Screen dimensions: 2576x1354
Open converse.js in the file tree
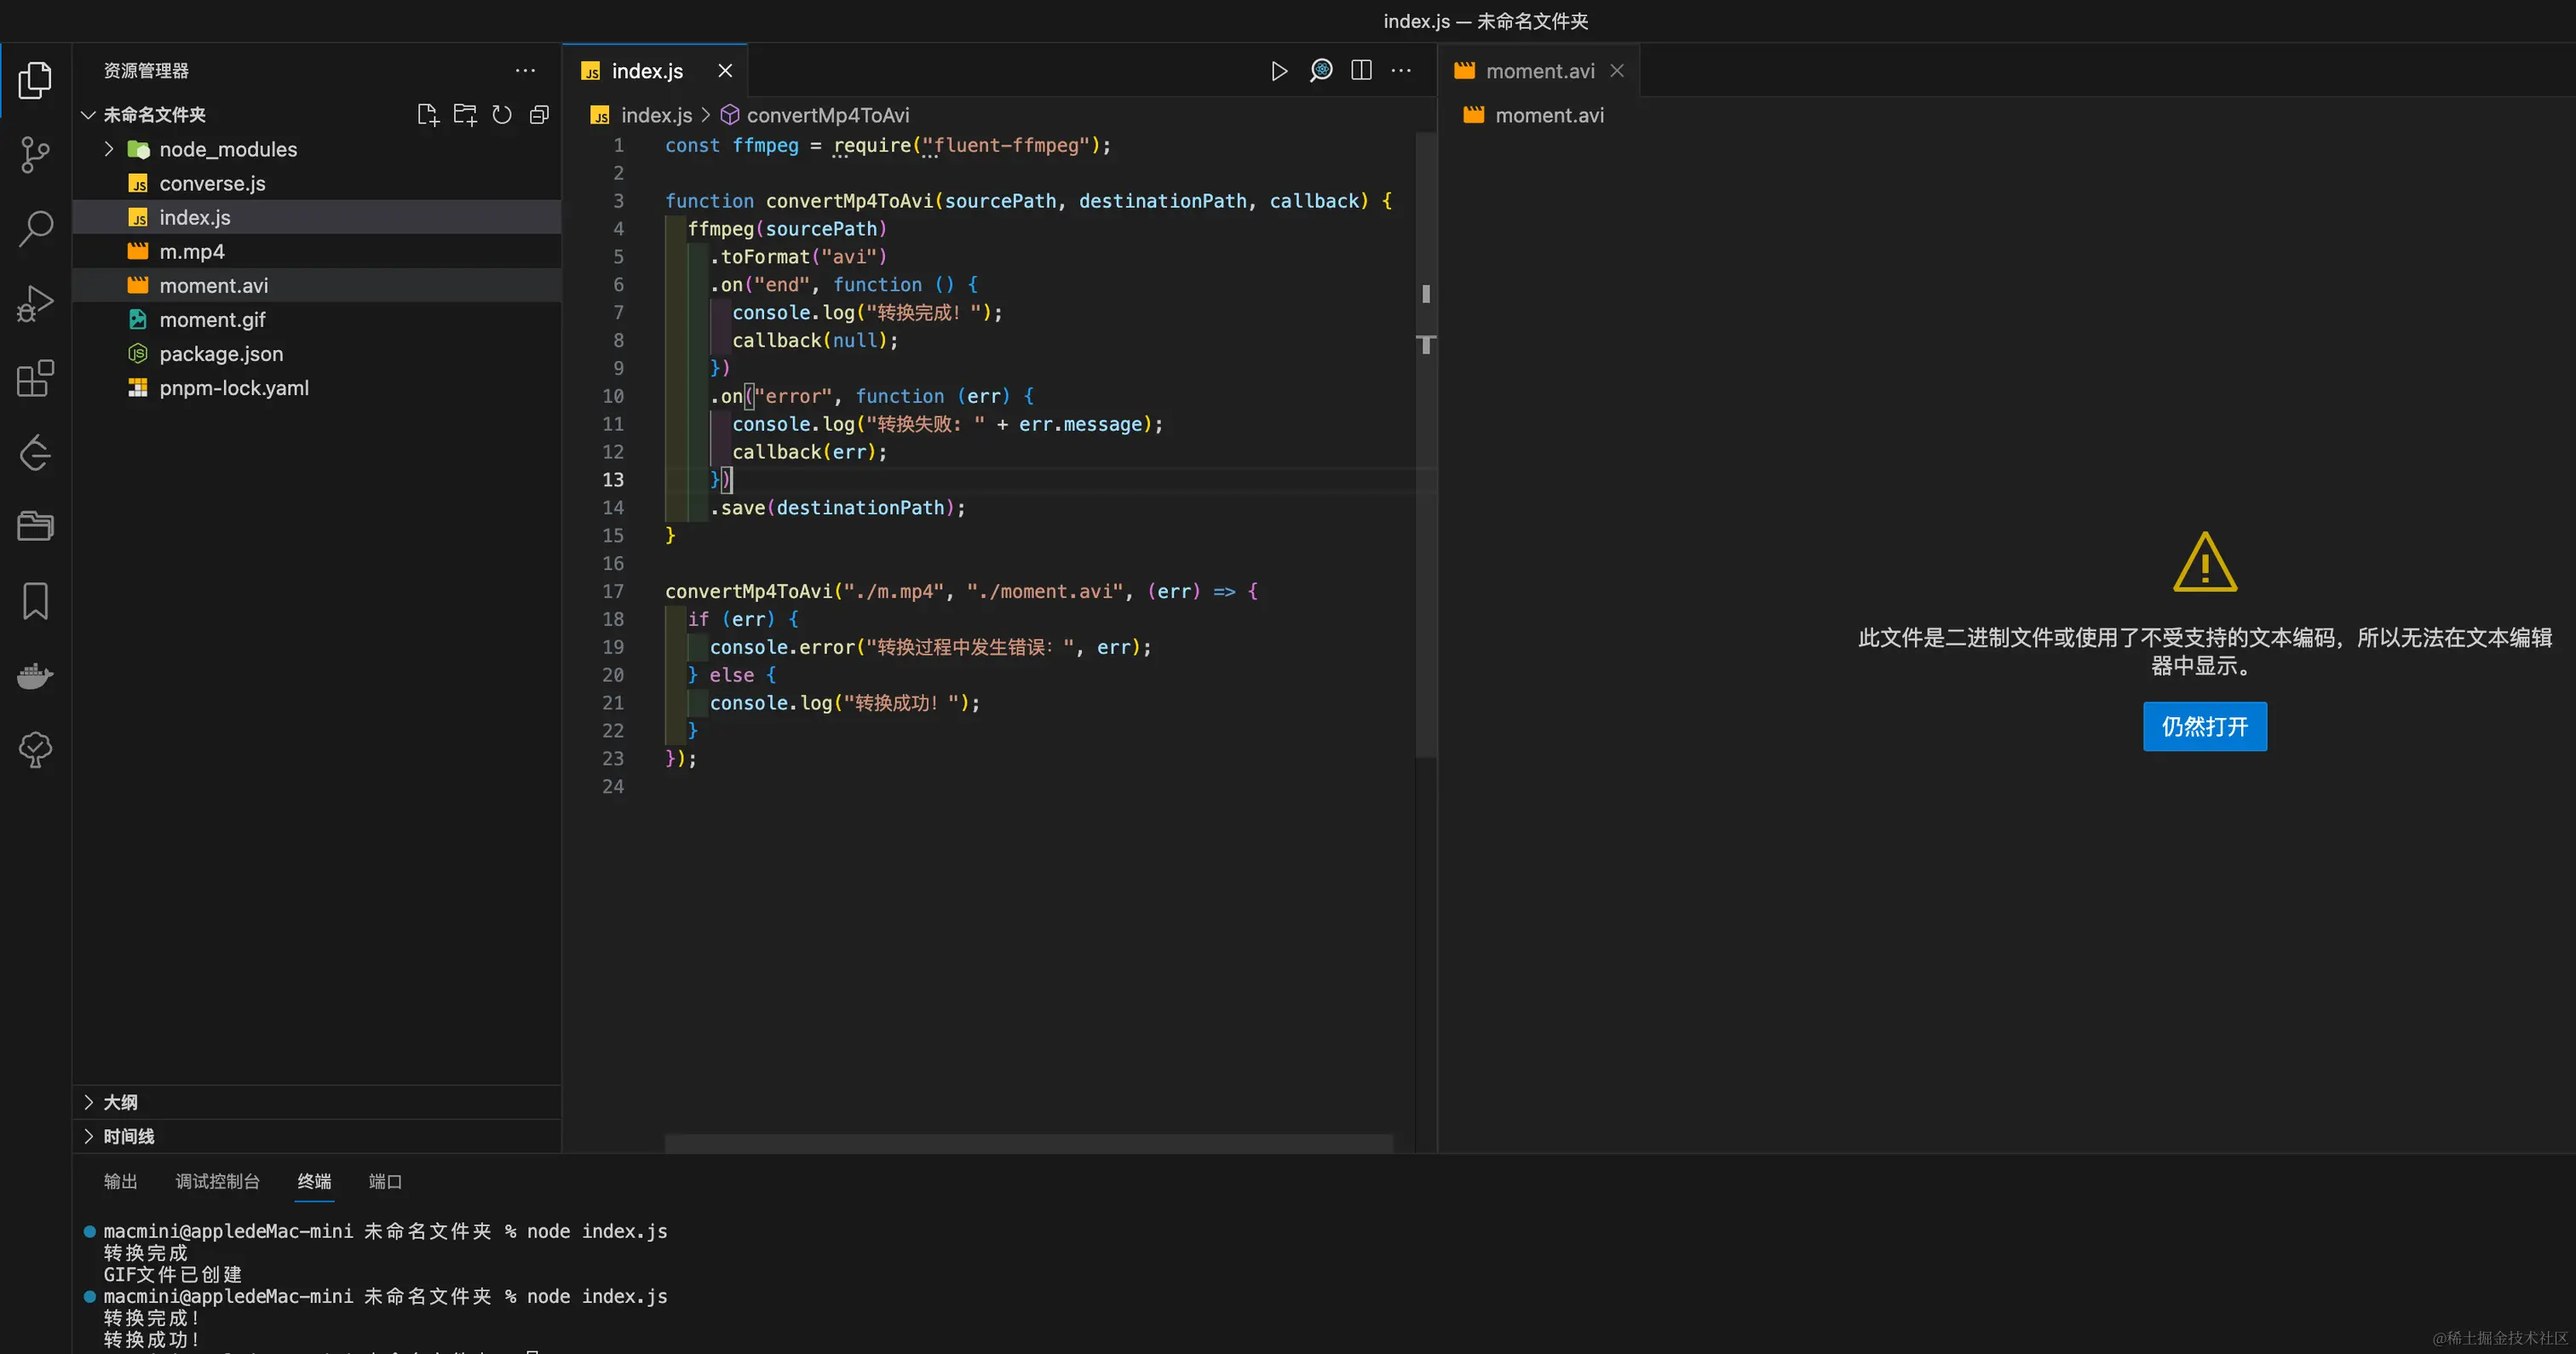click(x=317, y=183)
